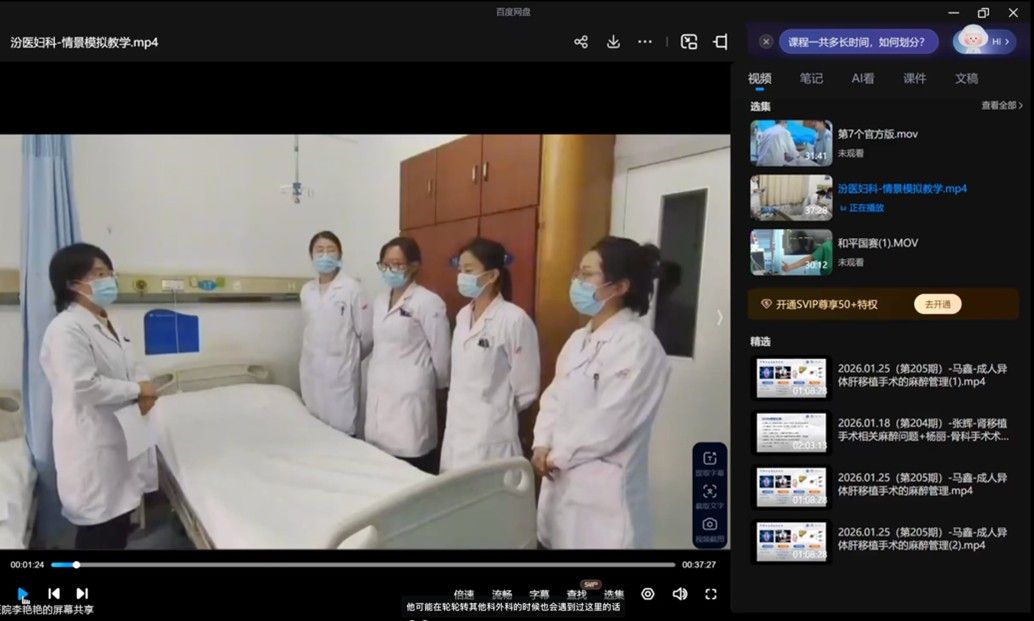Expand 查看全部 to view all episodes

[1001, 106]
